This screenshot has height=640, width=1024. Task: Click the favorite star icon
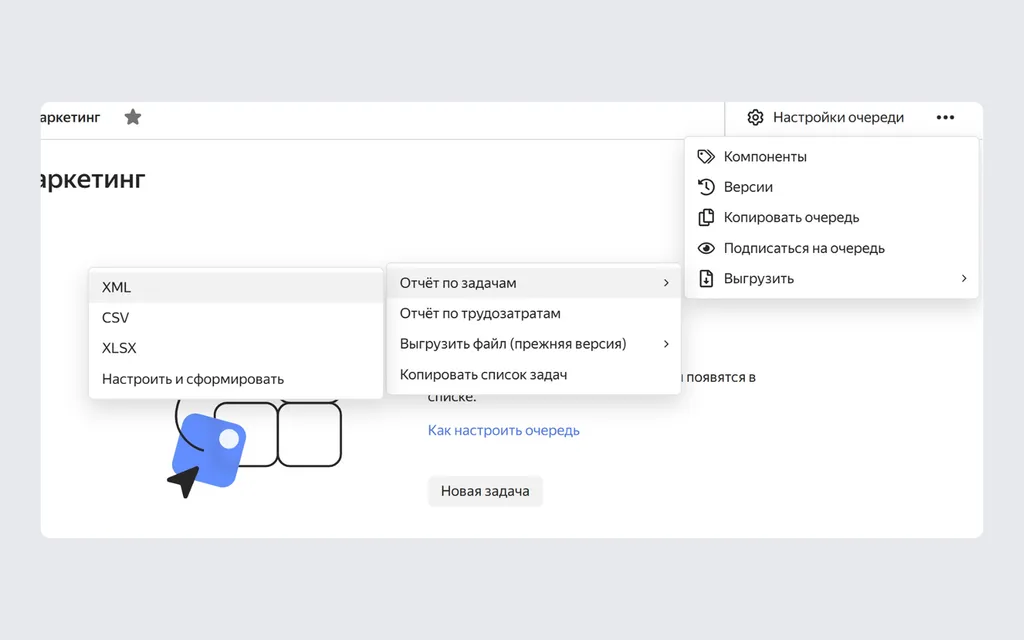[x=133, y=117]
